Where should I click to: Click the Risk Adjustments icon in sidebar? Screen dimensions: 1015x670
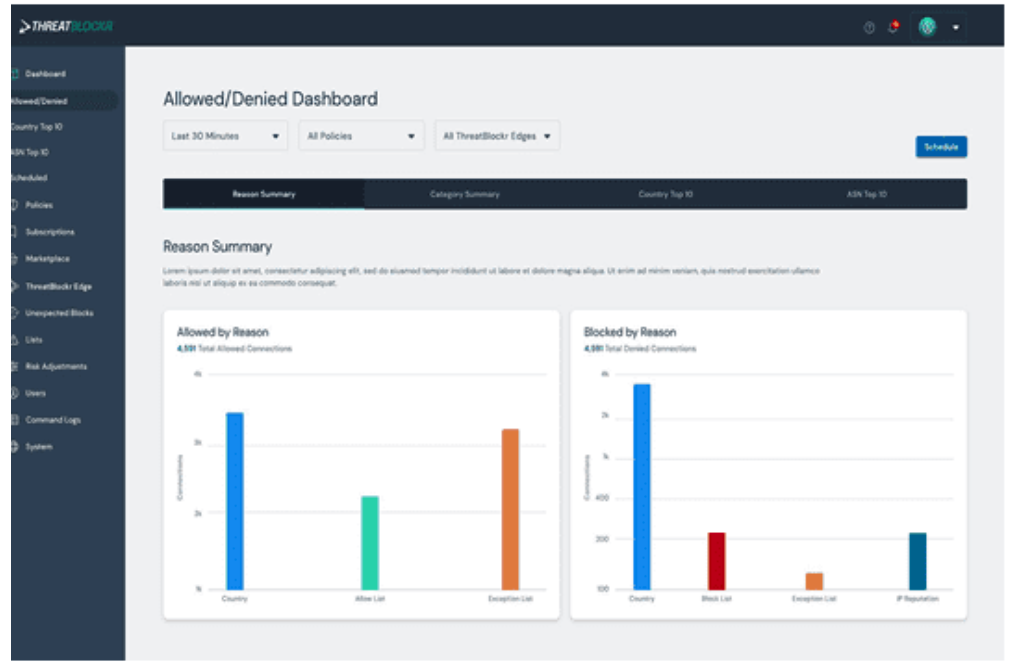click(14, 366)
